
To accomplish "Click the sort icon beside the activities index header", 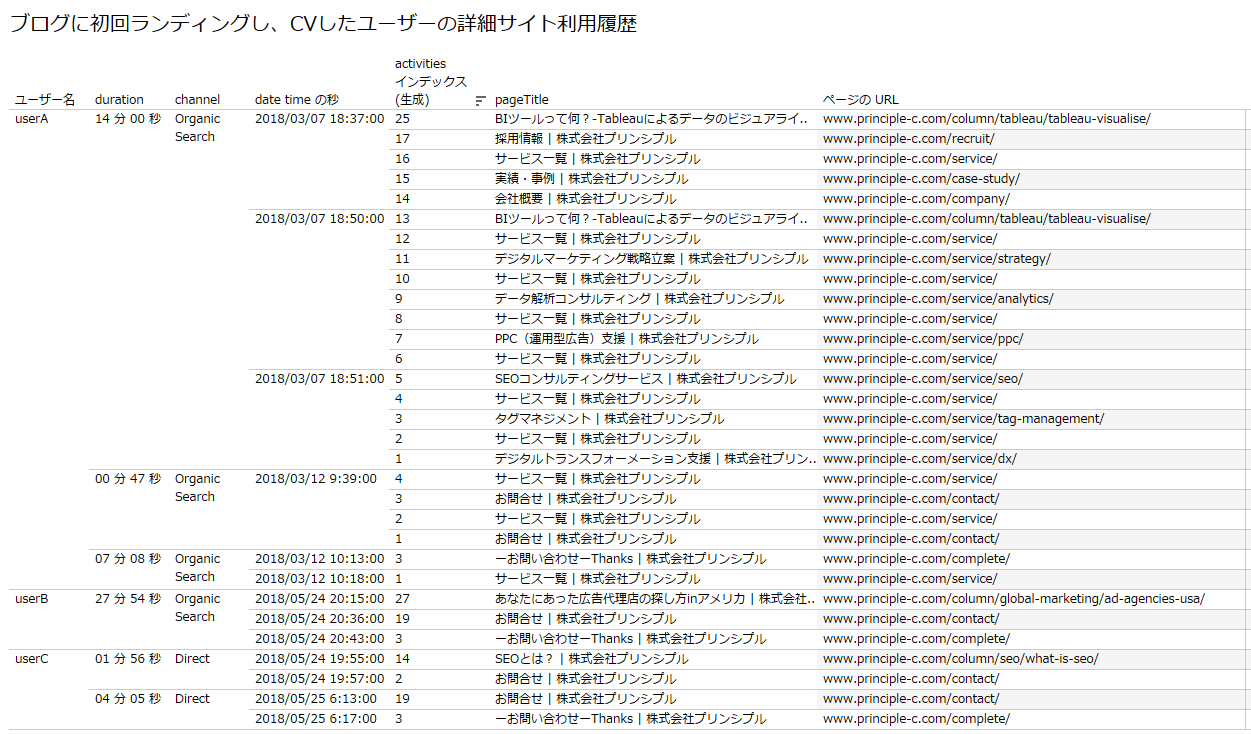I will coord(481,100).
